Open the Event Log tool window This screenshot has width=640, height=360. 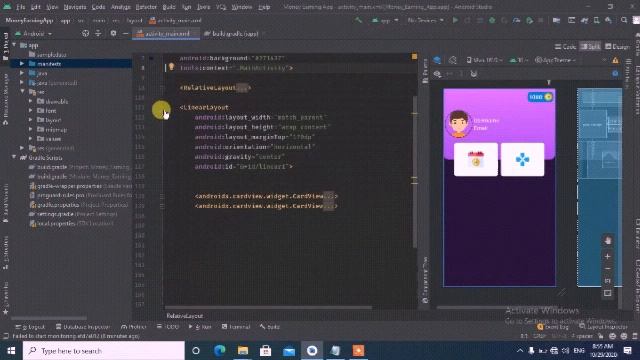click(x=553, y=327)
